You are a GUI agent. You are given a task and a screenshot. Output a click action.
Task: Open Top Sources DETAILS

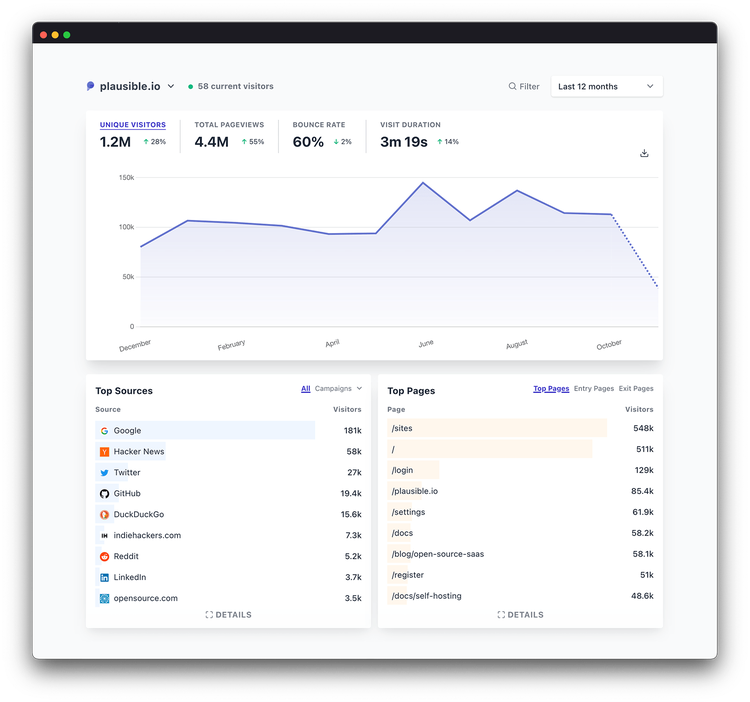pyautogui.click(x=228, y=614)
